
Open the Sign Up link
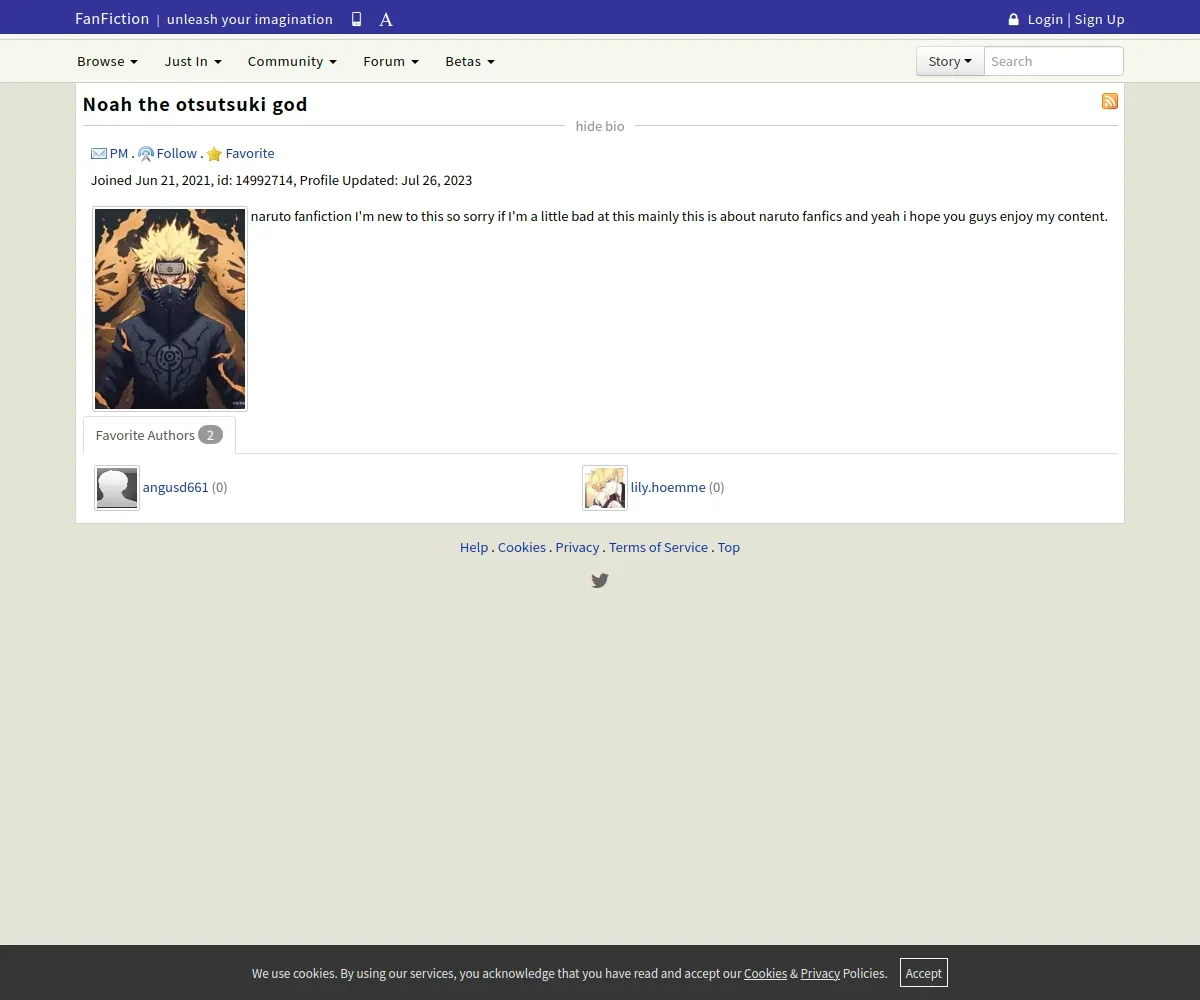pyautogui.click(x=1099, y=19)
